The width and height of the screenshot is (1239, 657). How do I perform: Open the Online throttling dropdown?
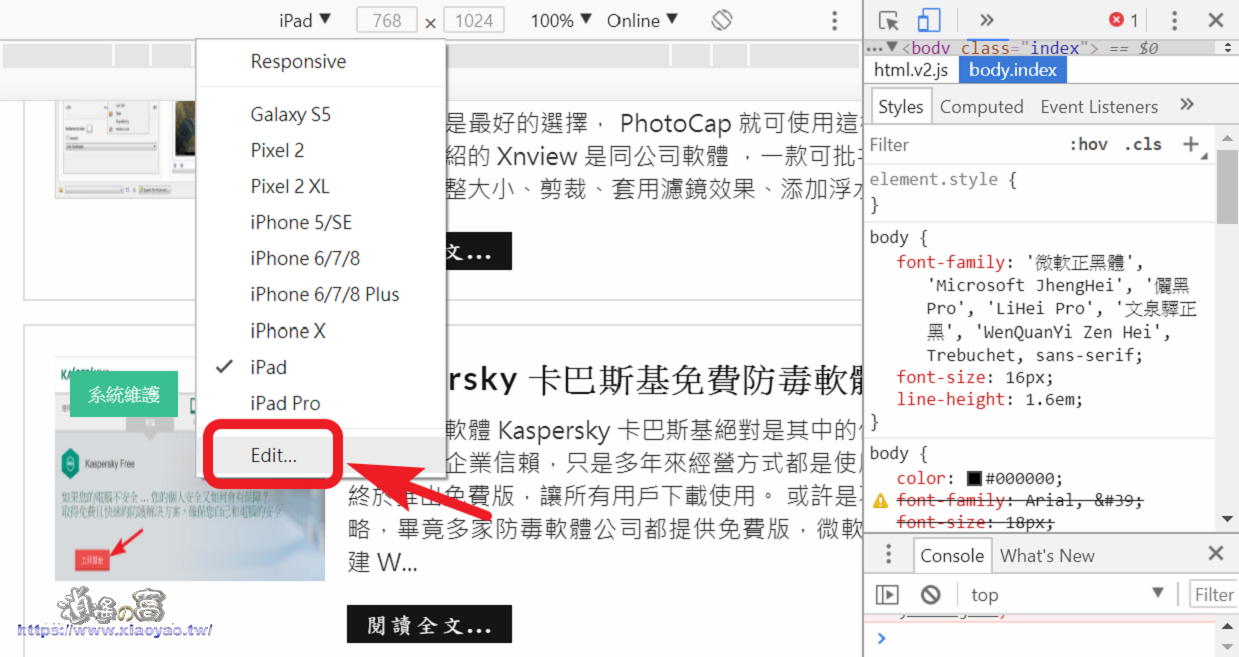pos(642,20)
